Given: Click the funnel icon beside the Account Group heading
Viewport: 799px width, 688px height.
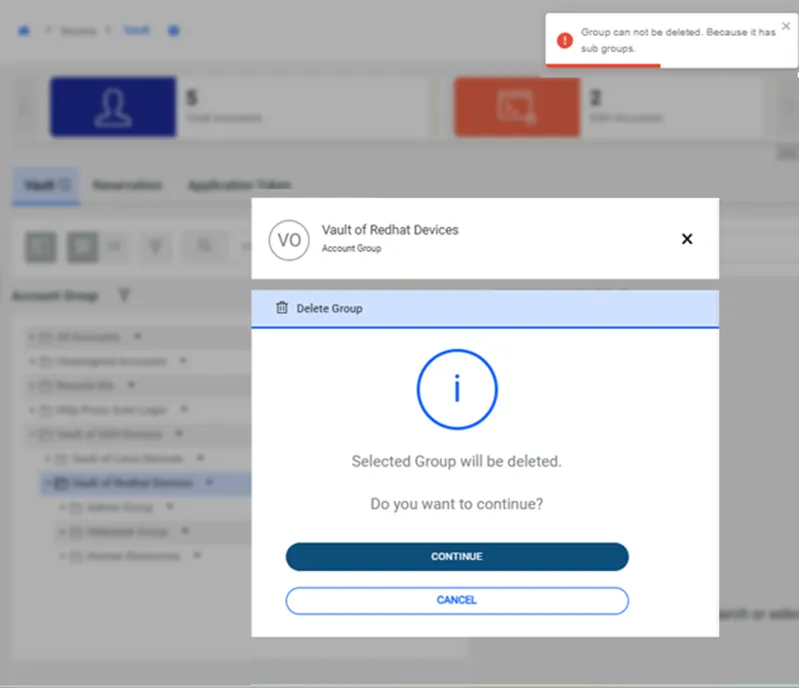Looking at the screenshot, I should pyautogui.click(x=124, y=295).
